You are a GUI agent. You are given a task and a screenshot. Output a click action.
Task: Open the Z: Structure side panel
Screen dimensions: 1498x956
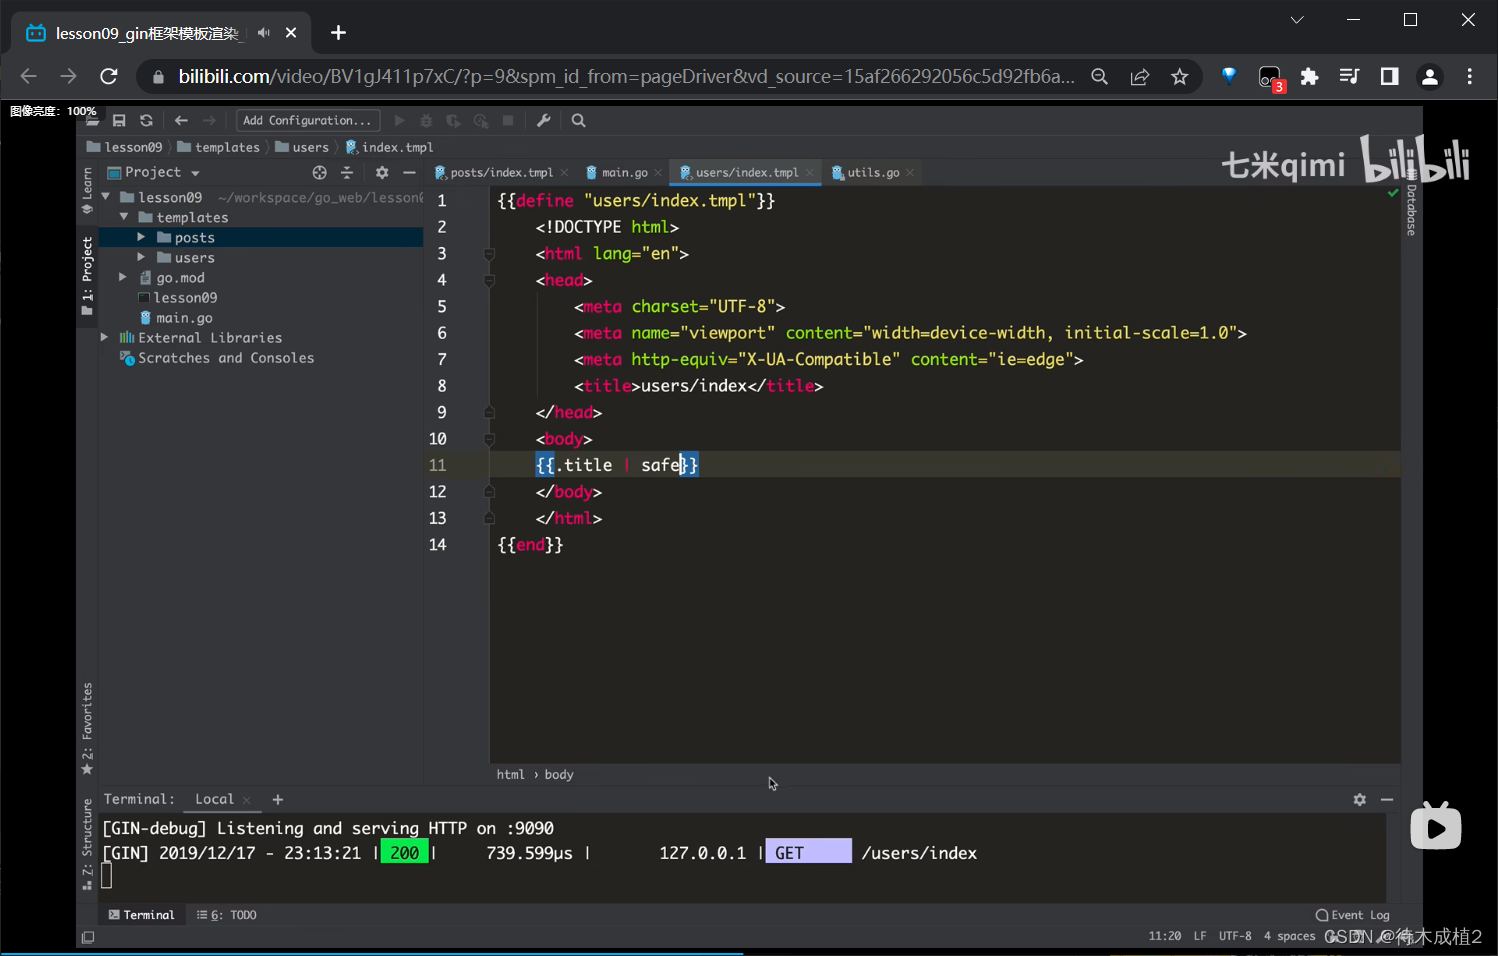[x=87, y=845]
